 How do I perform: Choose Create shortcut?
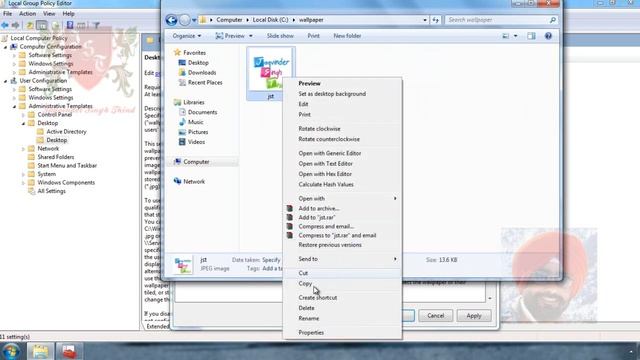tap(318, 298)
